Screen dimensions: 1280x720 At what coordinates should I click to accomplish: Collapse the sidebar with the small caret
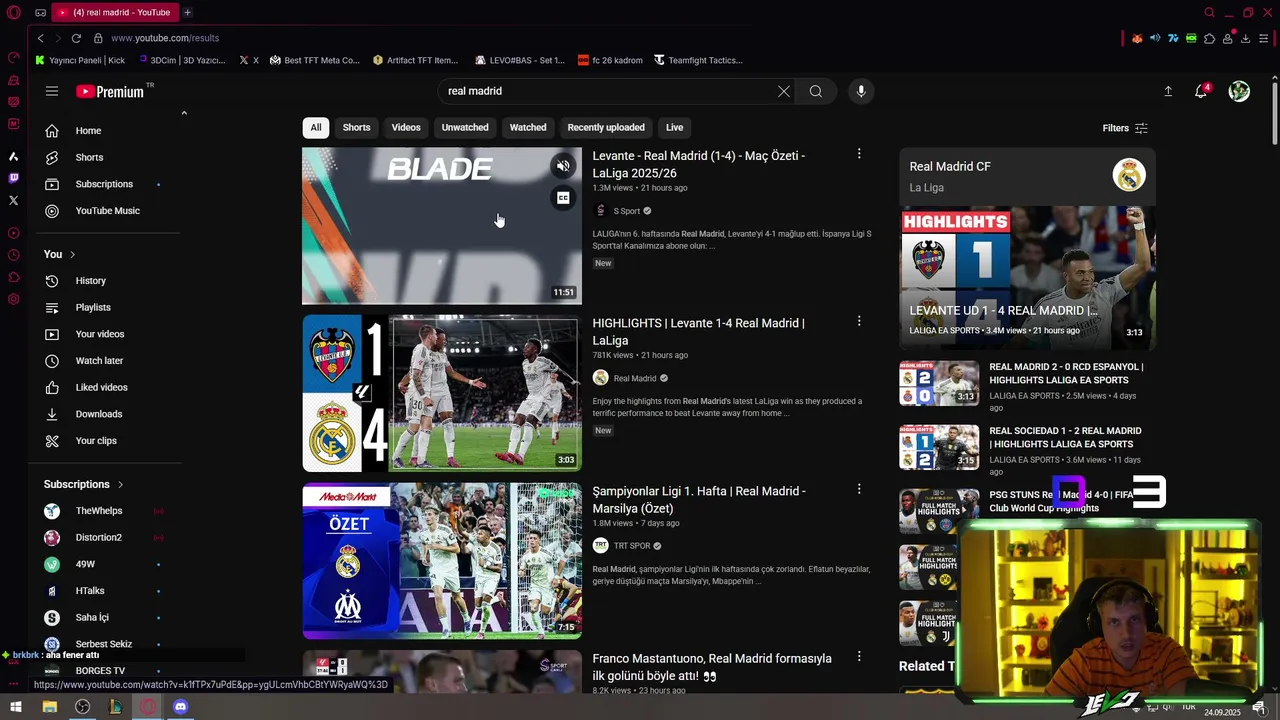coord(184,113)
